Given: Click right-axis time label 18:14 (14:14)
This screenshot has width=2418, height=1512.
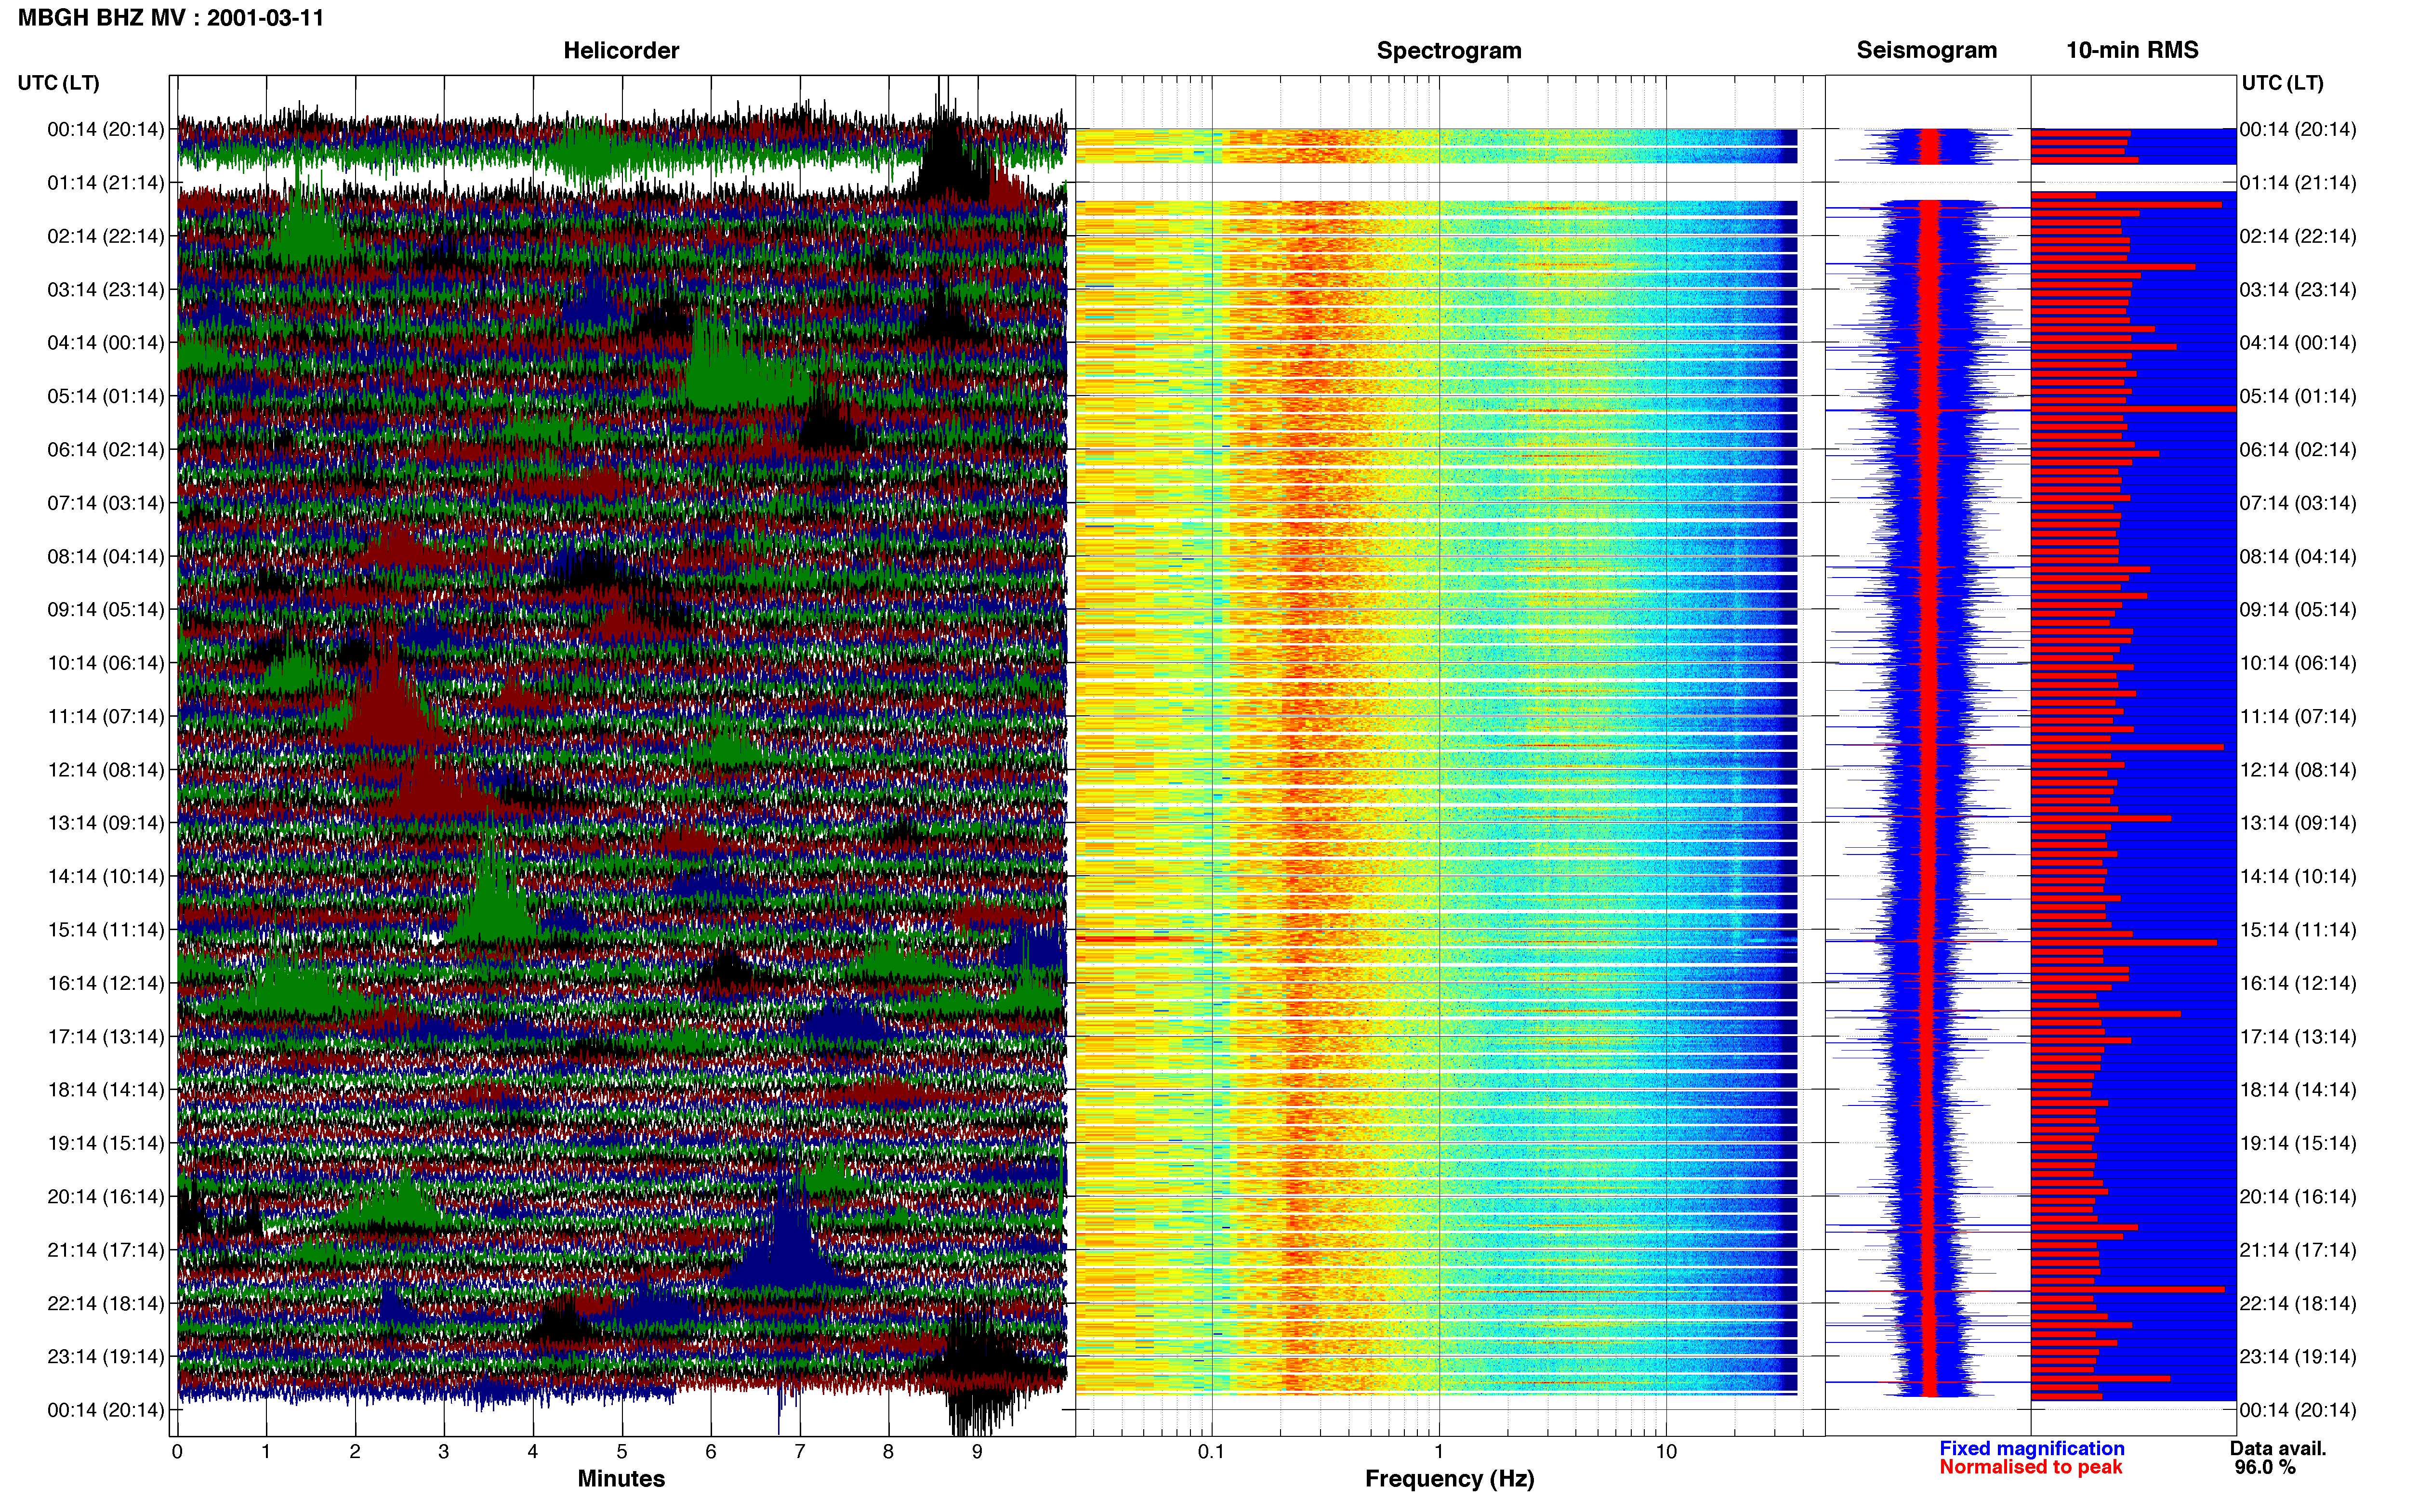Looking at the screenshot, I should point(2298,1090).
